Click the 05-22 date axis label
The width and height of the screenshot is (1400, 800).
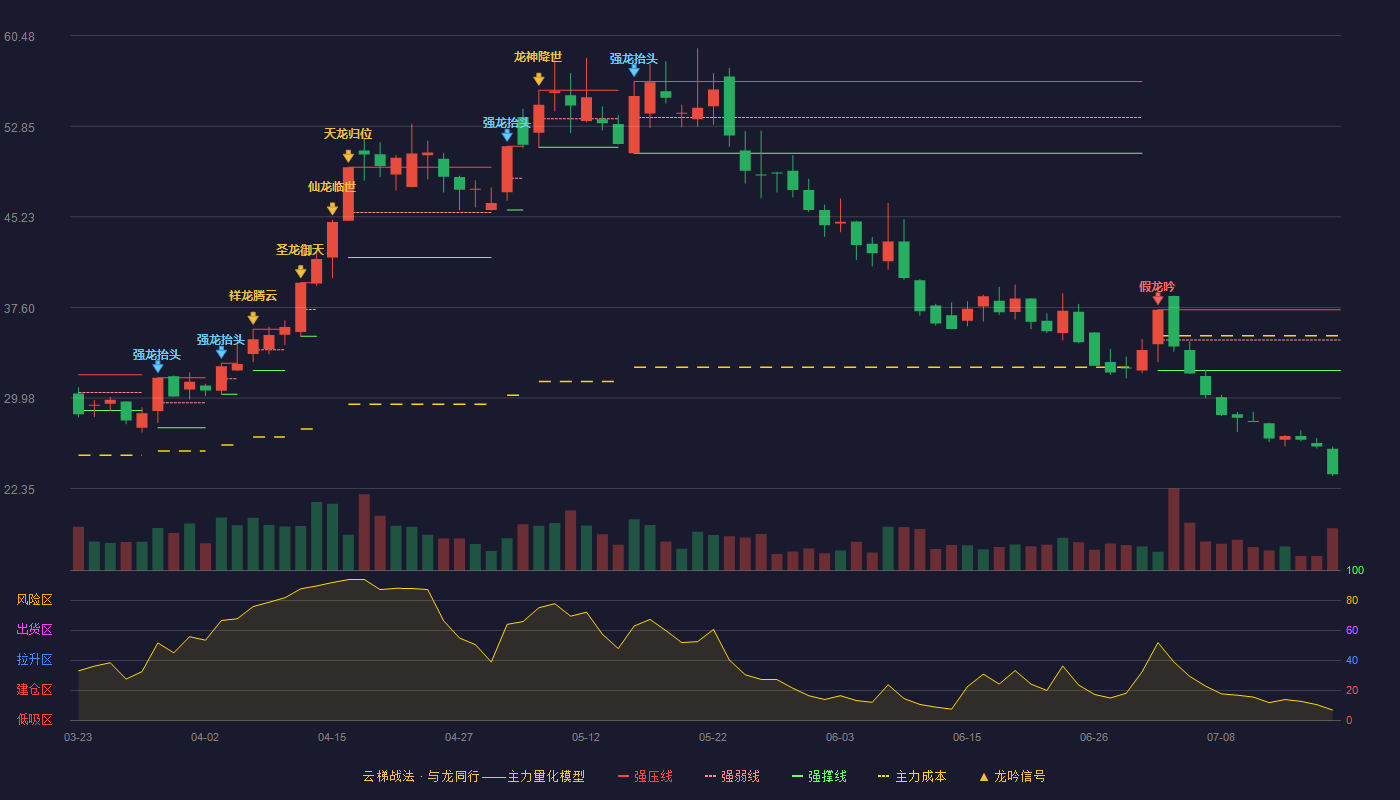coord(713,737)
